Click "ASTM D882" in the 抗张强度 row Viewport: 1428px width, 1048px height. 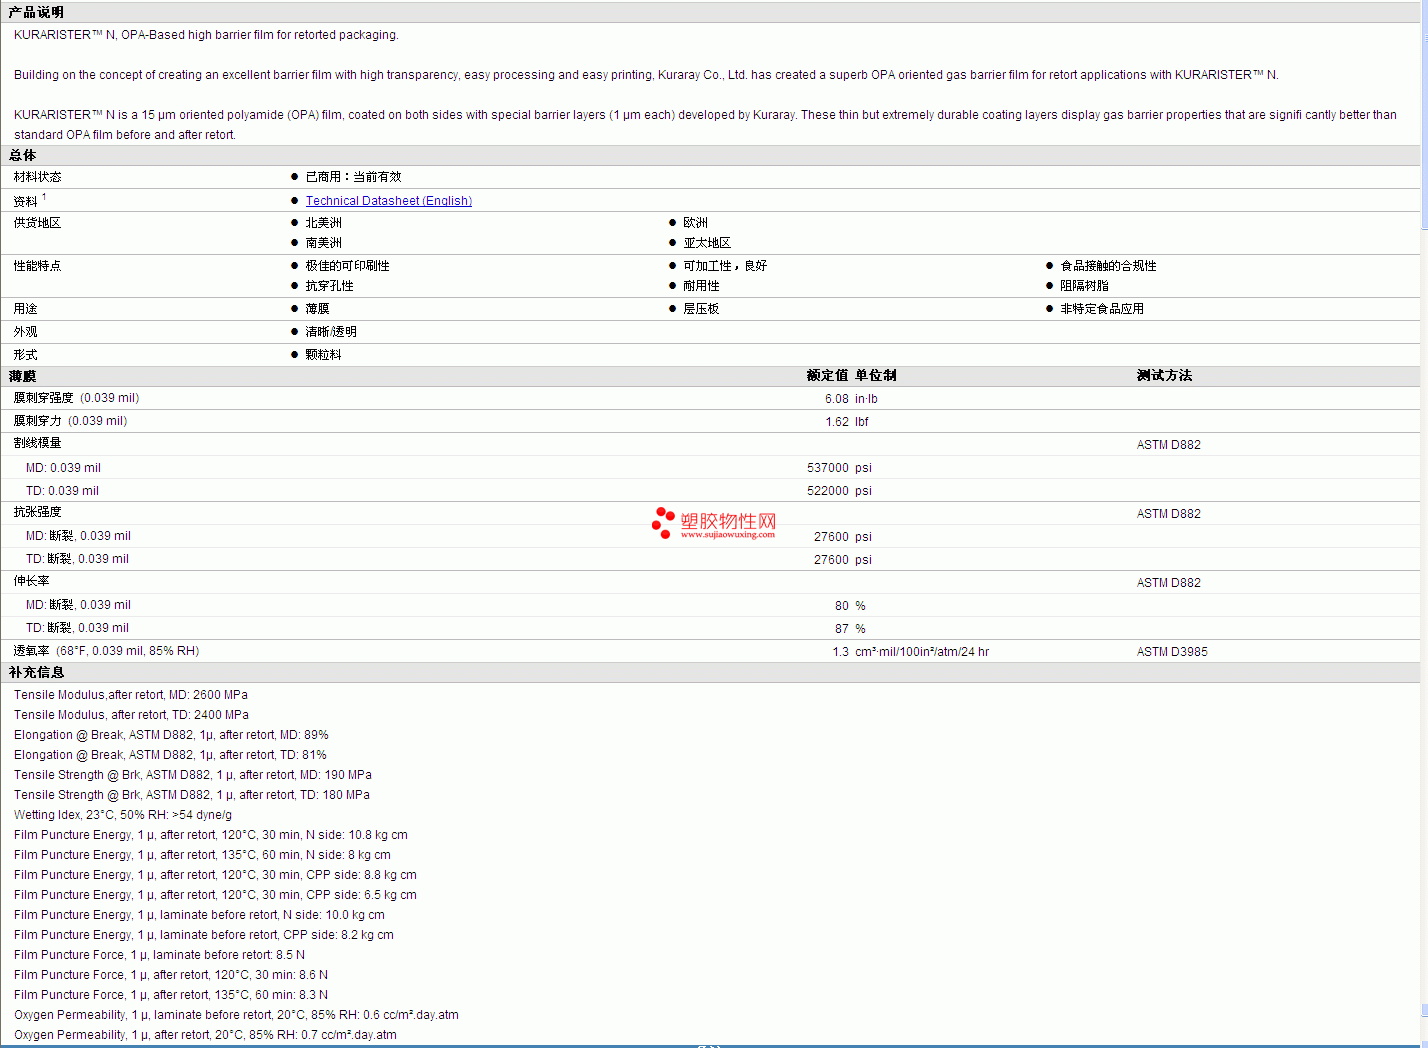[1169, 514]
